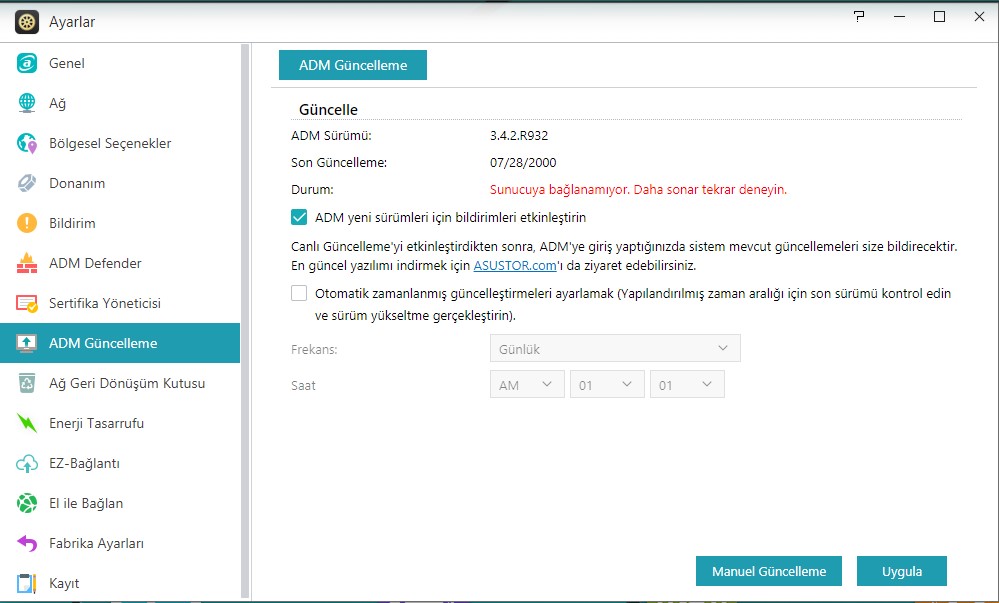
Task: Open the Ağ globe icon
Action: 28,103
